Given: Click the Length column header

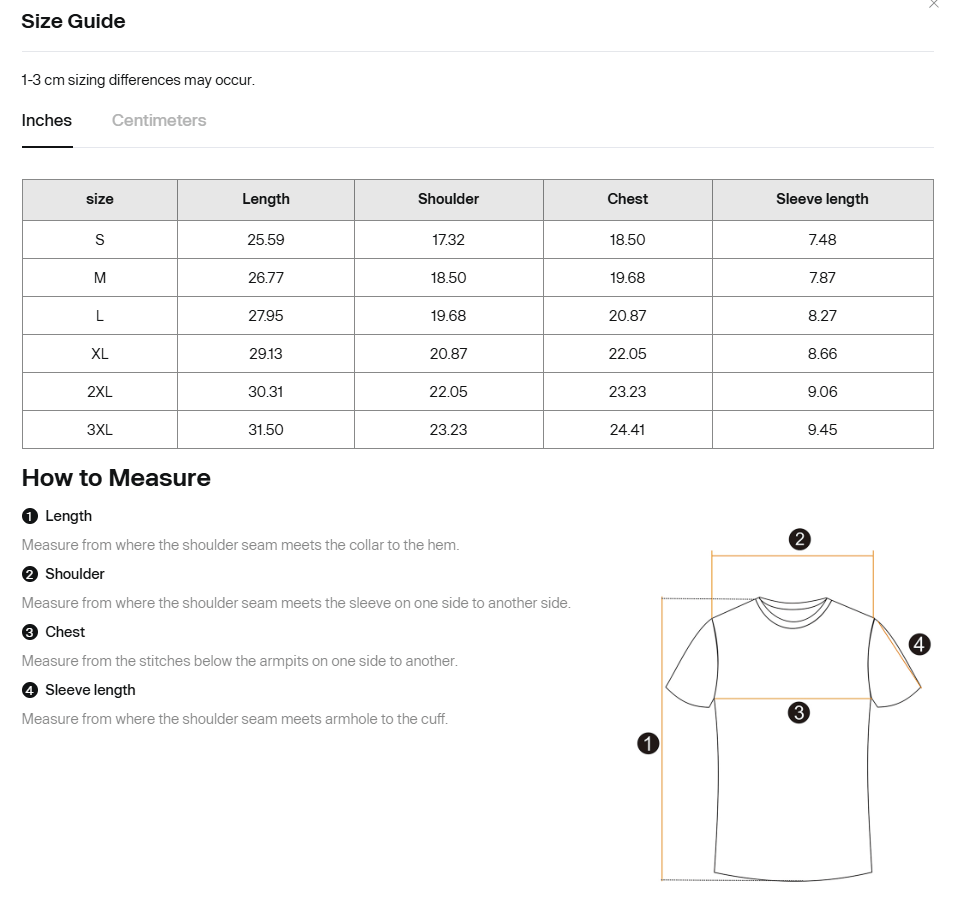Looking at the screenshot, I should click(x=266, y=199).
